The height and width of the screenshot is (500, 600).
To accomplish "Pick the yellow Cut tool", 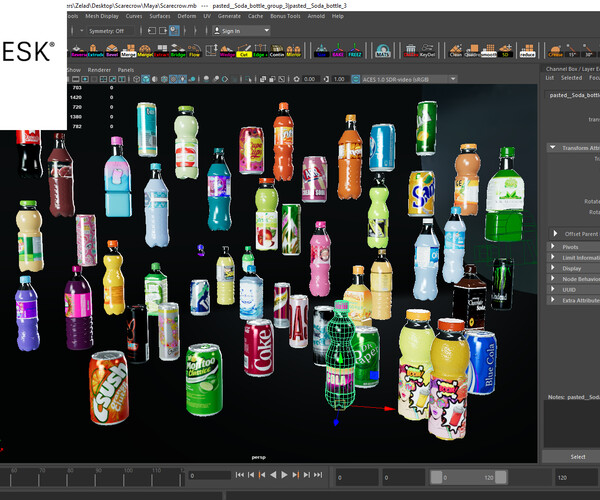I will [x=244, y=51].
